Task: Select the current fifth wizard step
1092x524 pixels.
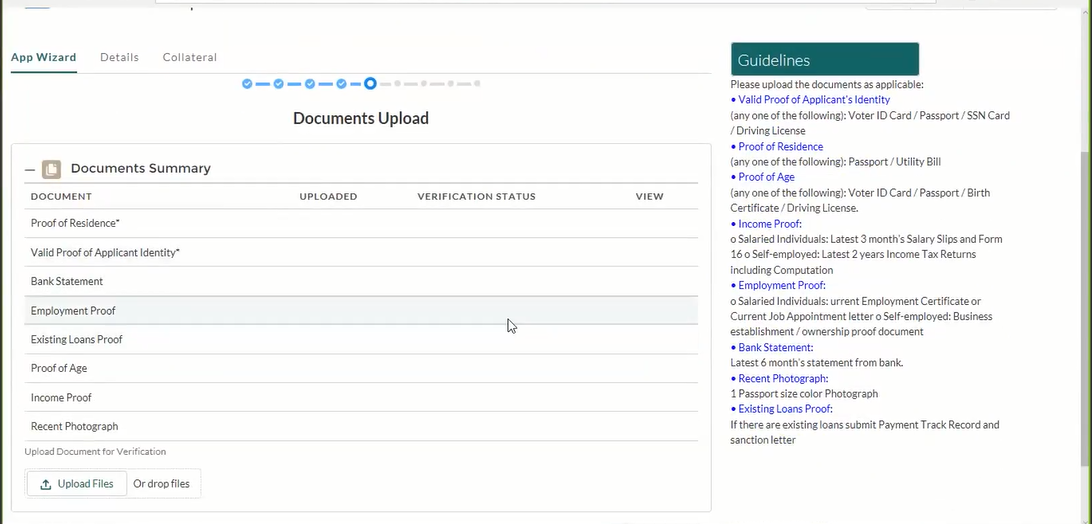Action: click(370, 84)
